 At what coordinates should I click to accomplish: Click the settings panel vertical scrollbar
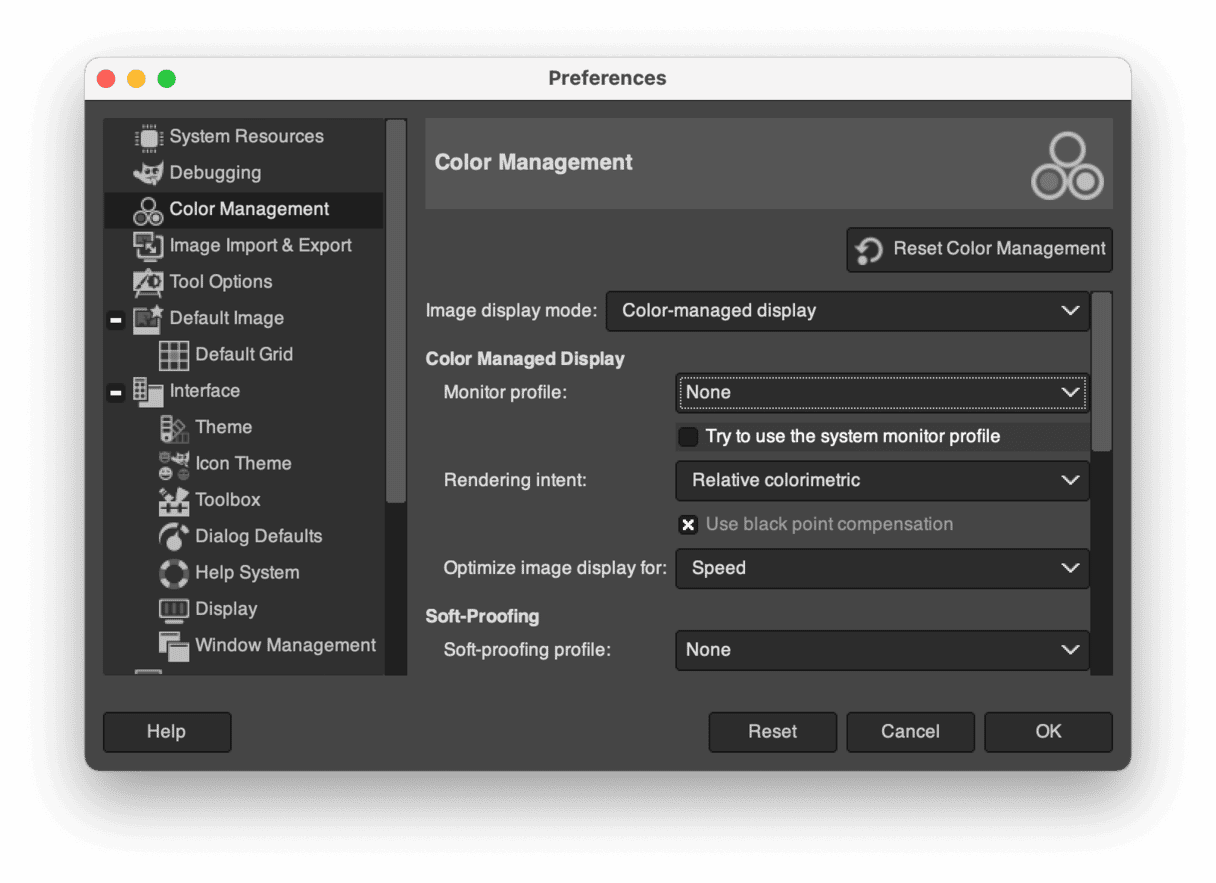(x=1101, y=372)
